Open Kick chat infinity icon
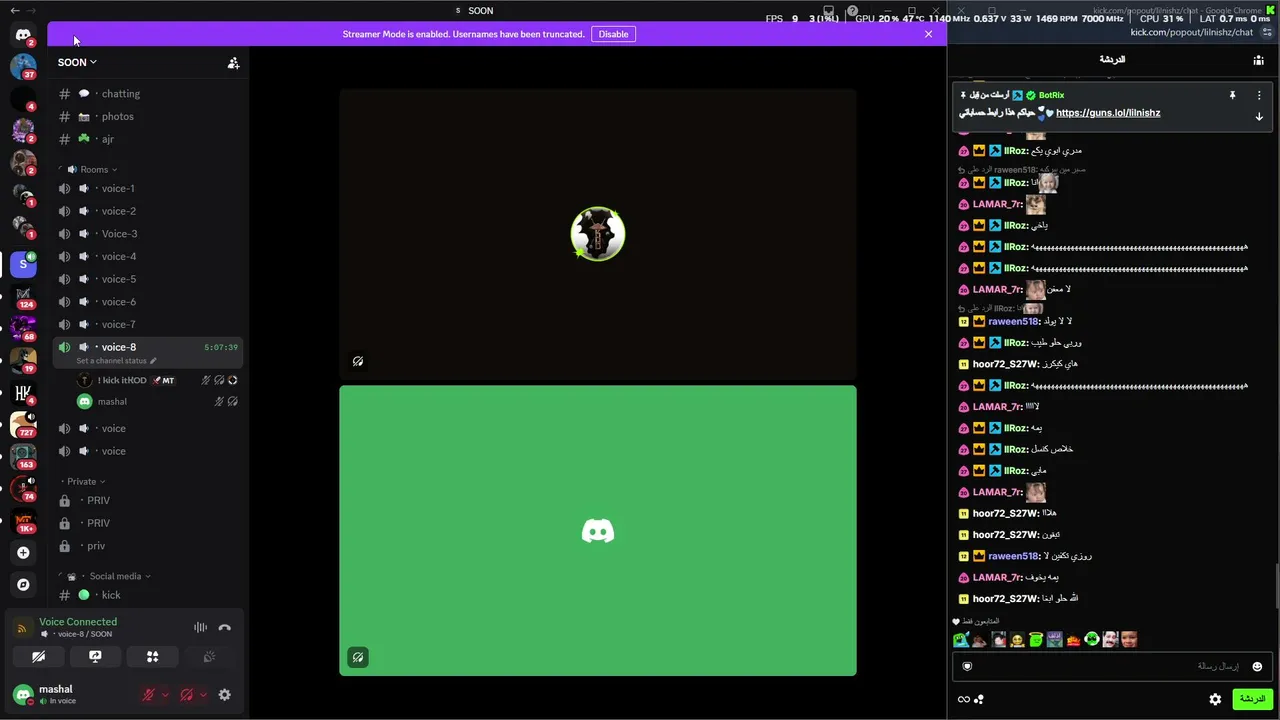The height and width of the screenshot is (720, 1280). point(963,700)
